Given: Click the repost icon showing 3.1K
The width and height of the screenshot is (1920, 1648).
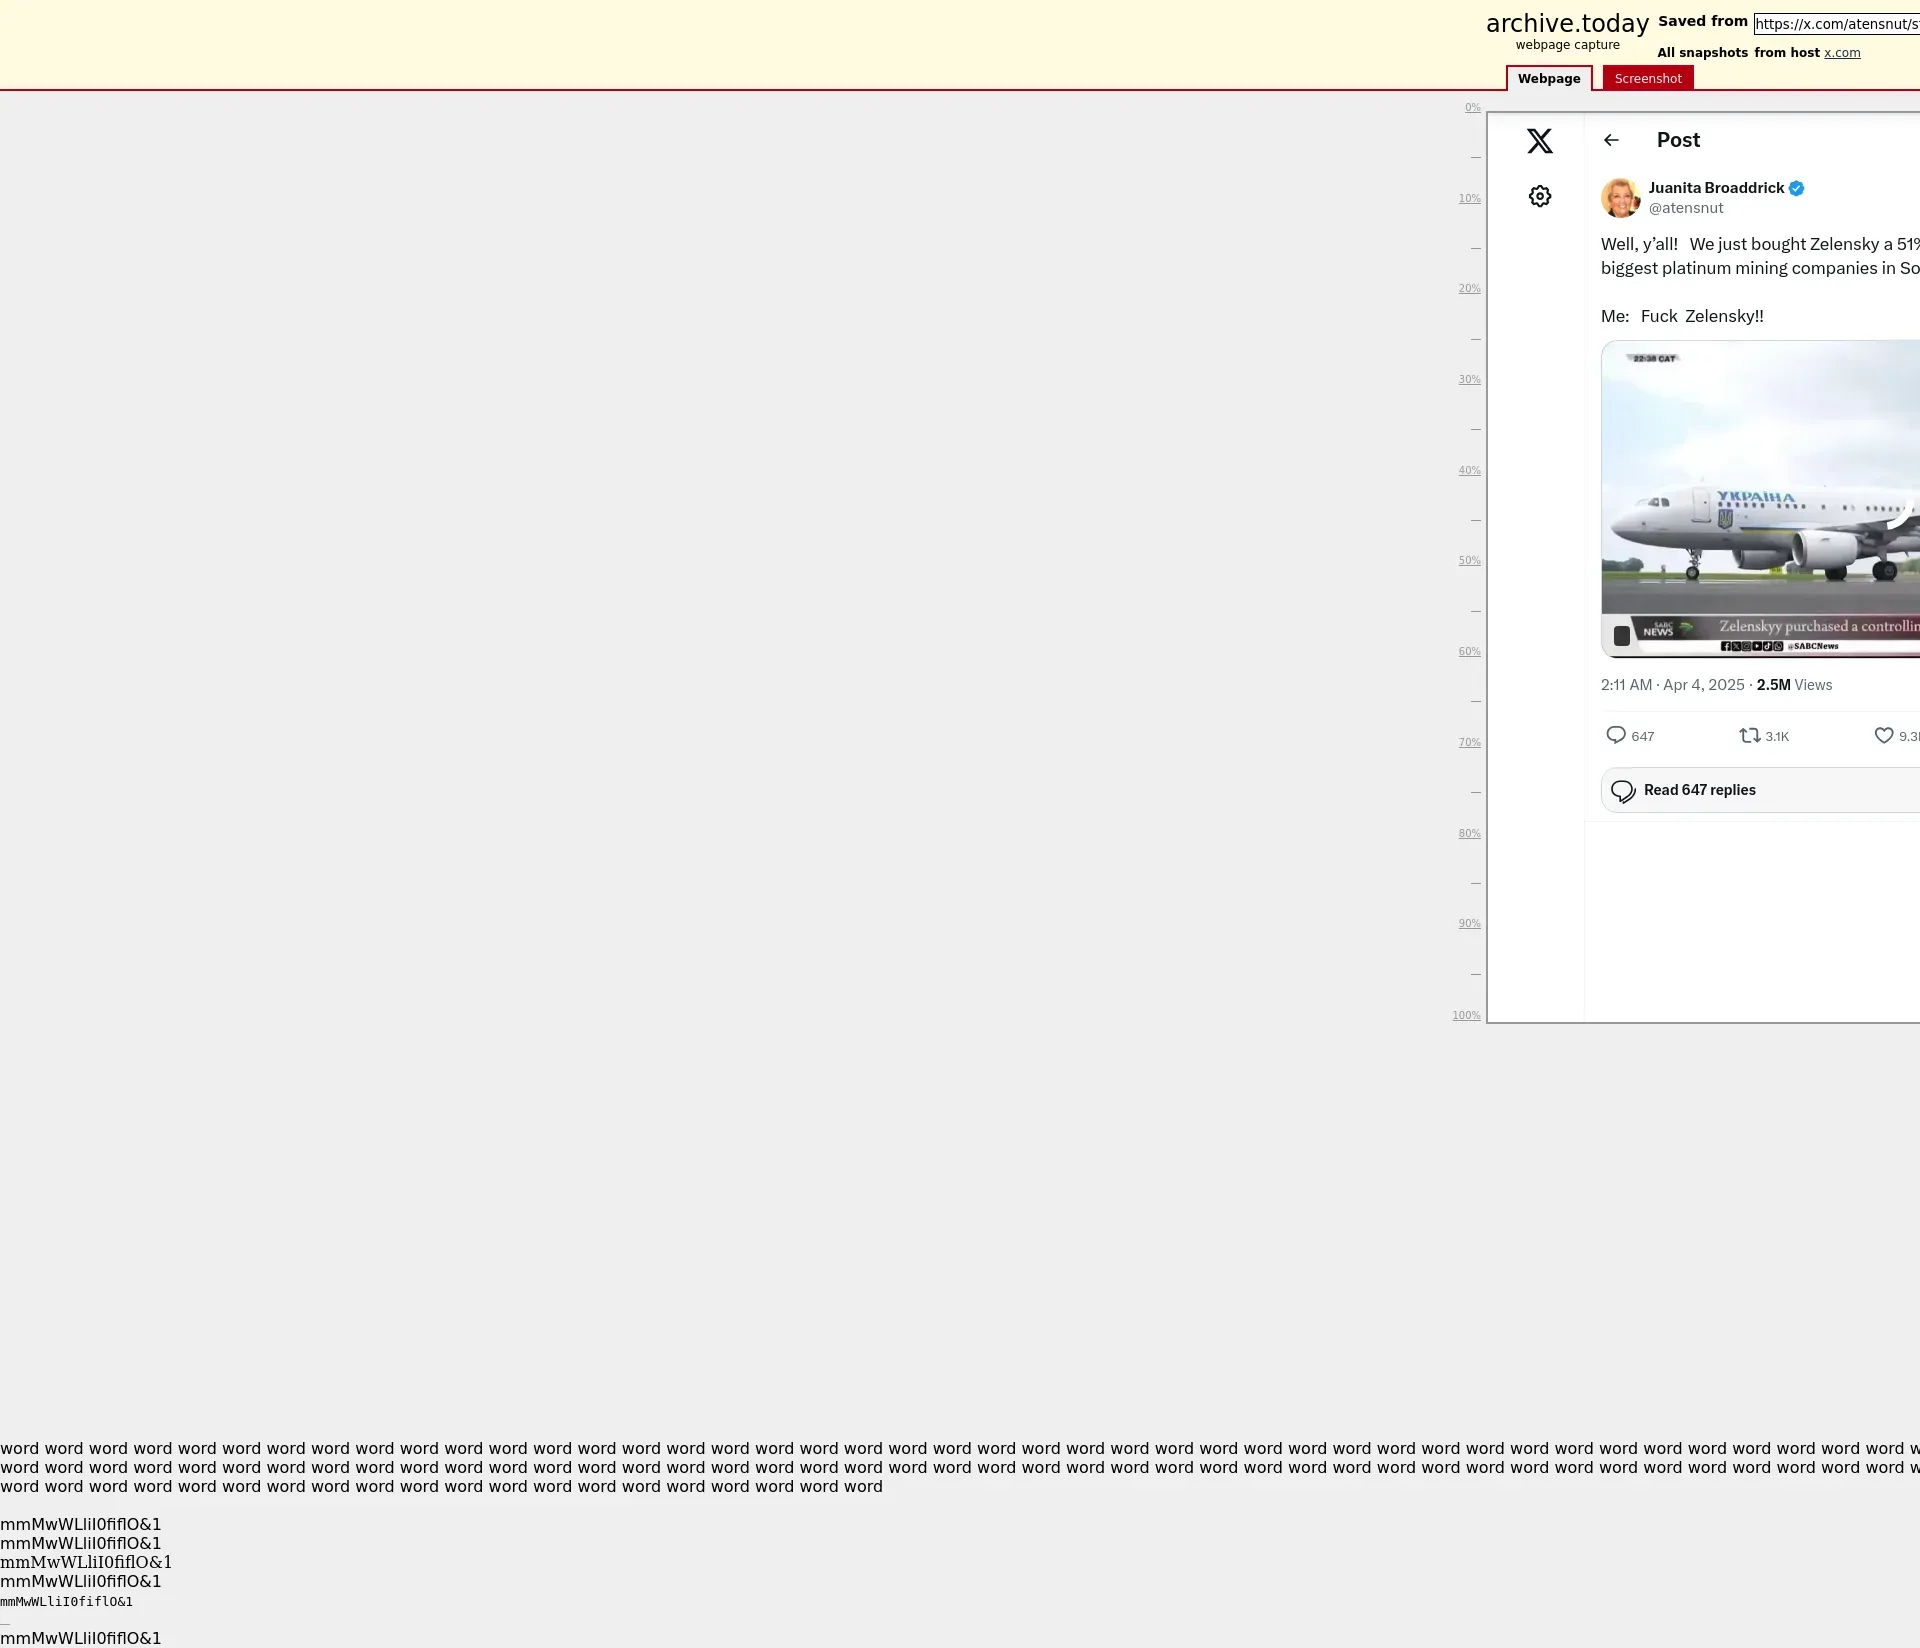Looking at the screenshot, I should 1749,735.
